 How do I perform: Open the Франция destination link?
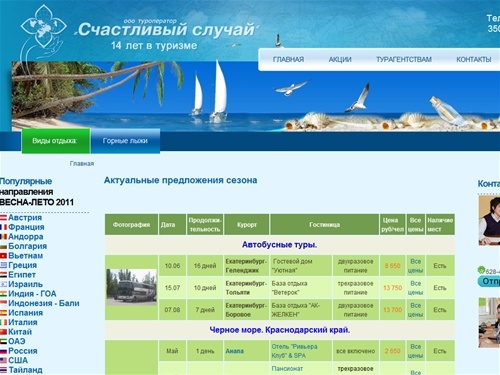(x=26, y=227)
